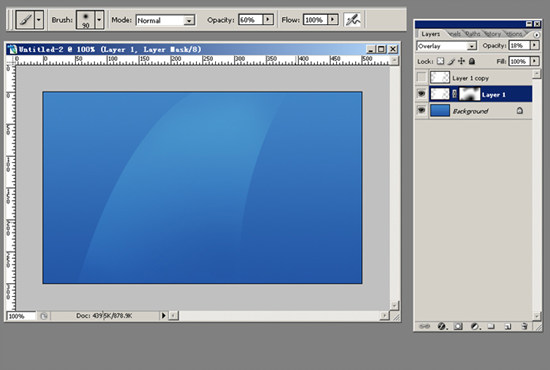Open Add layer style menu
The image size is (550, 370).
coord(442,327)
